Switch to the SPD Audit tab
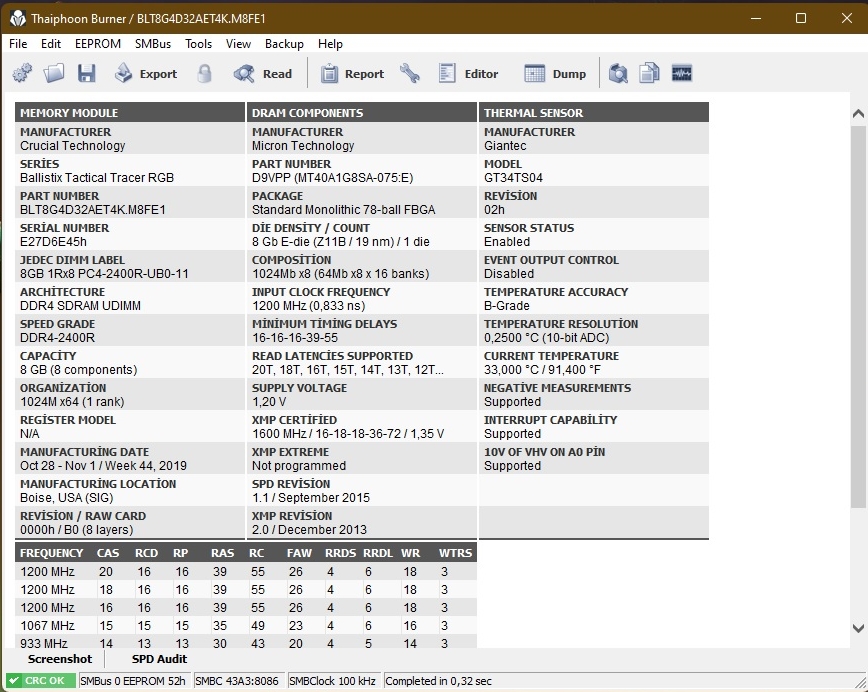This screenshot has height=692, width=868. point(159,659)
